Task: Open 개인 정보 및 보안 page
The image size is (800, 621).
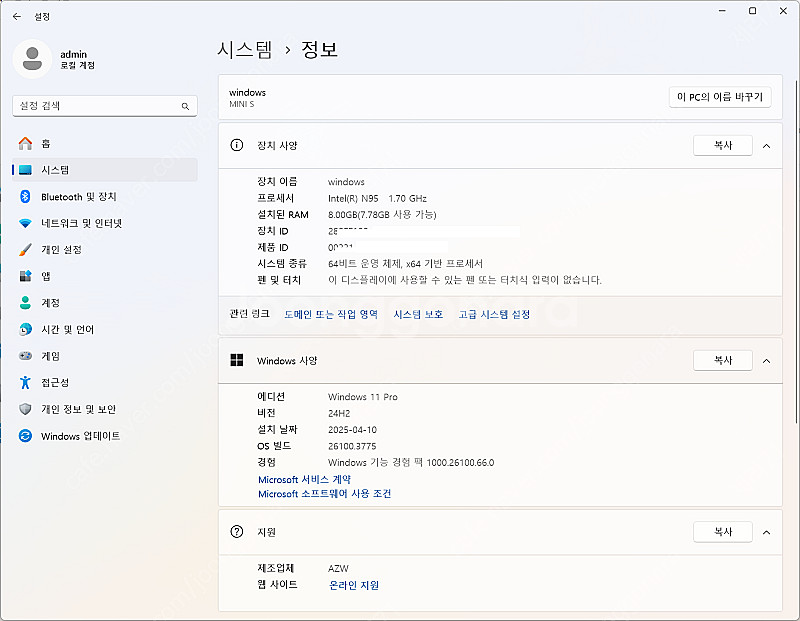Action: (105, 409)
